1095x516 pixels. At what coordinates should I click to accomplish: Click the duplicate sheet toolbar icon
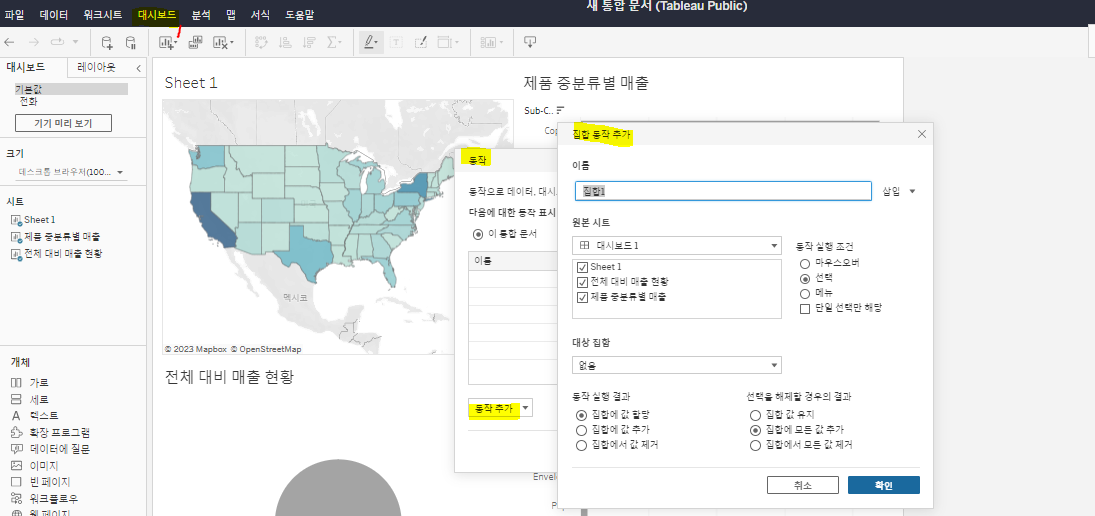pos(196,42)
